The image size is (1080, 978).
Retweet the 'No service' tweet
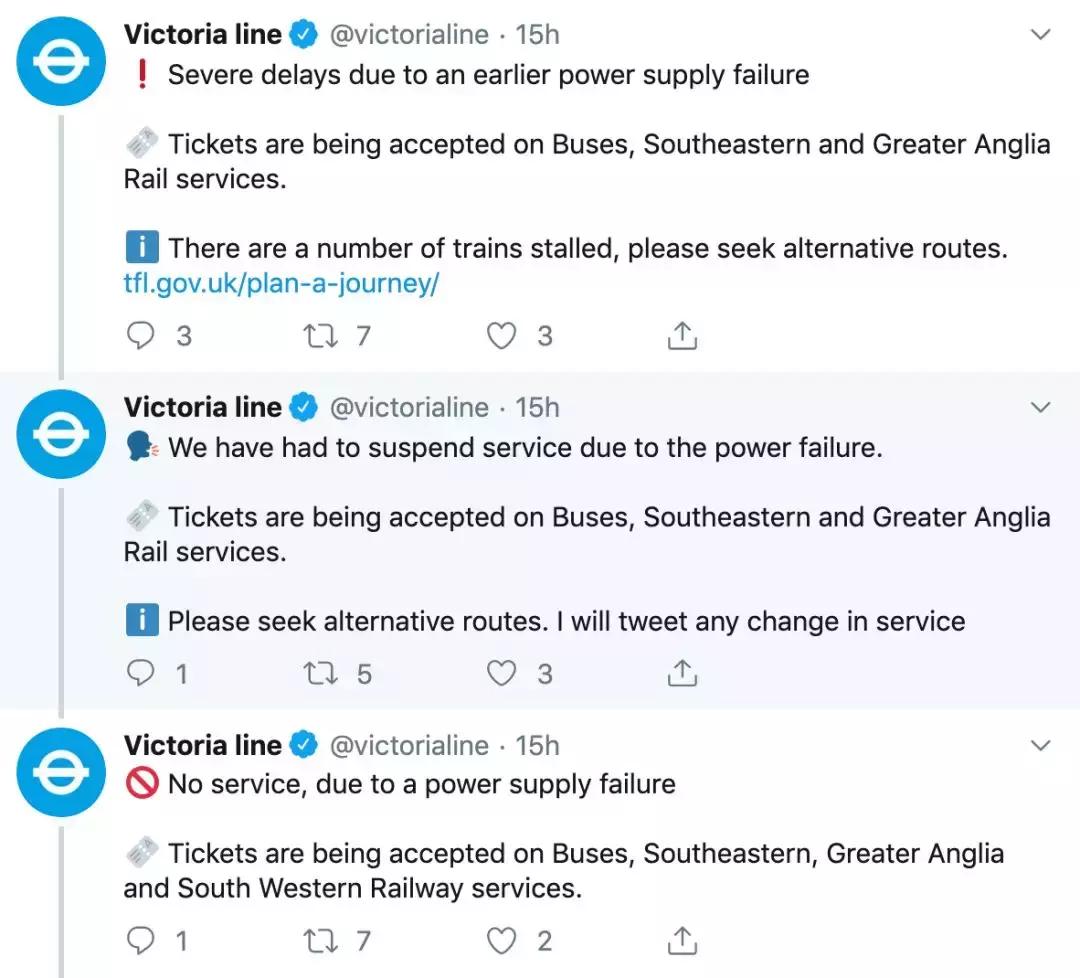[321, 941]
